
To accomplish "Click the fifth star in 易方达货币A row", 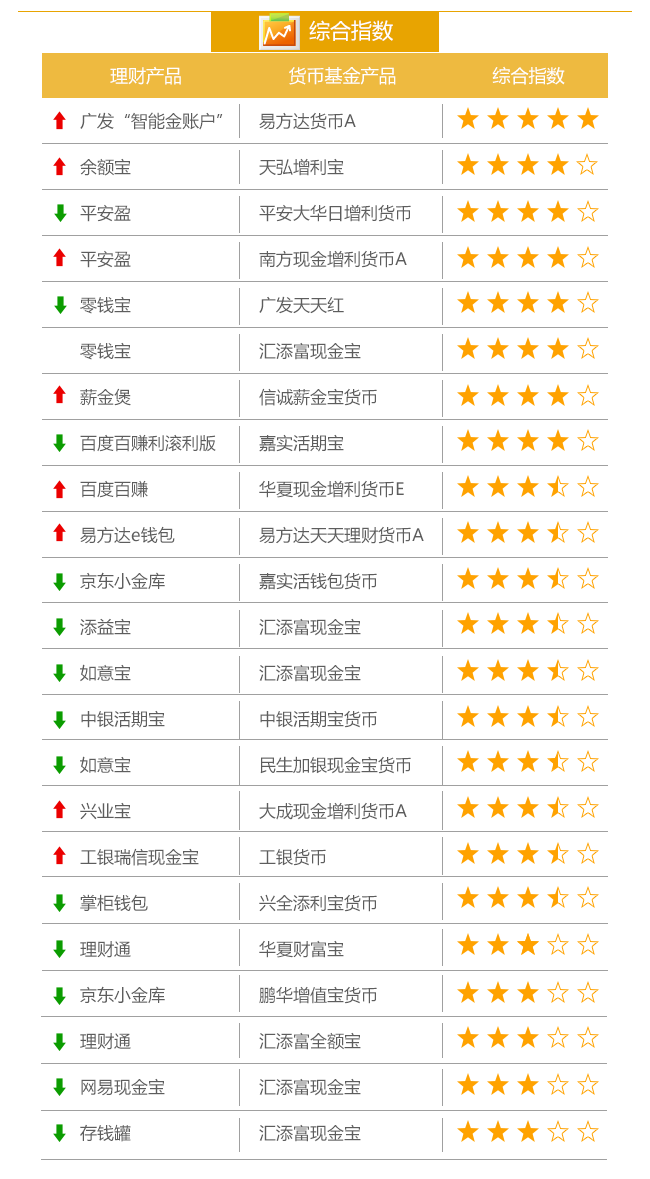I will 588,119.
